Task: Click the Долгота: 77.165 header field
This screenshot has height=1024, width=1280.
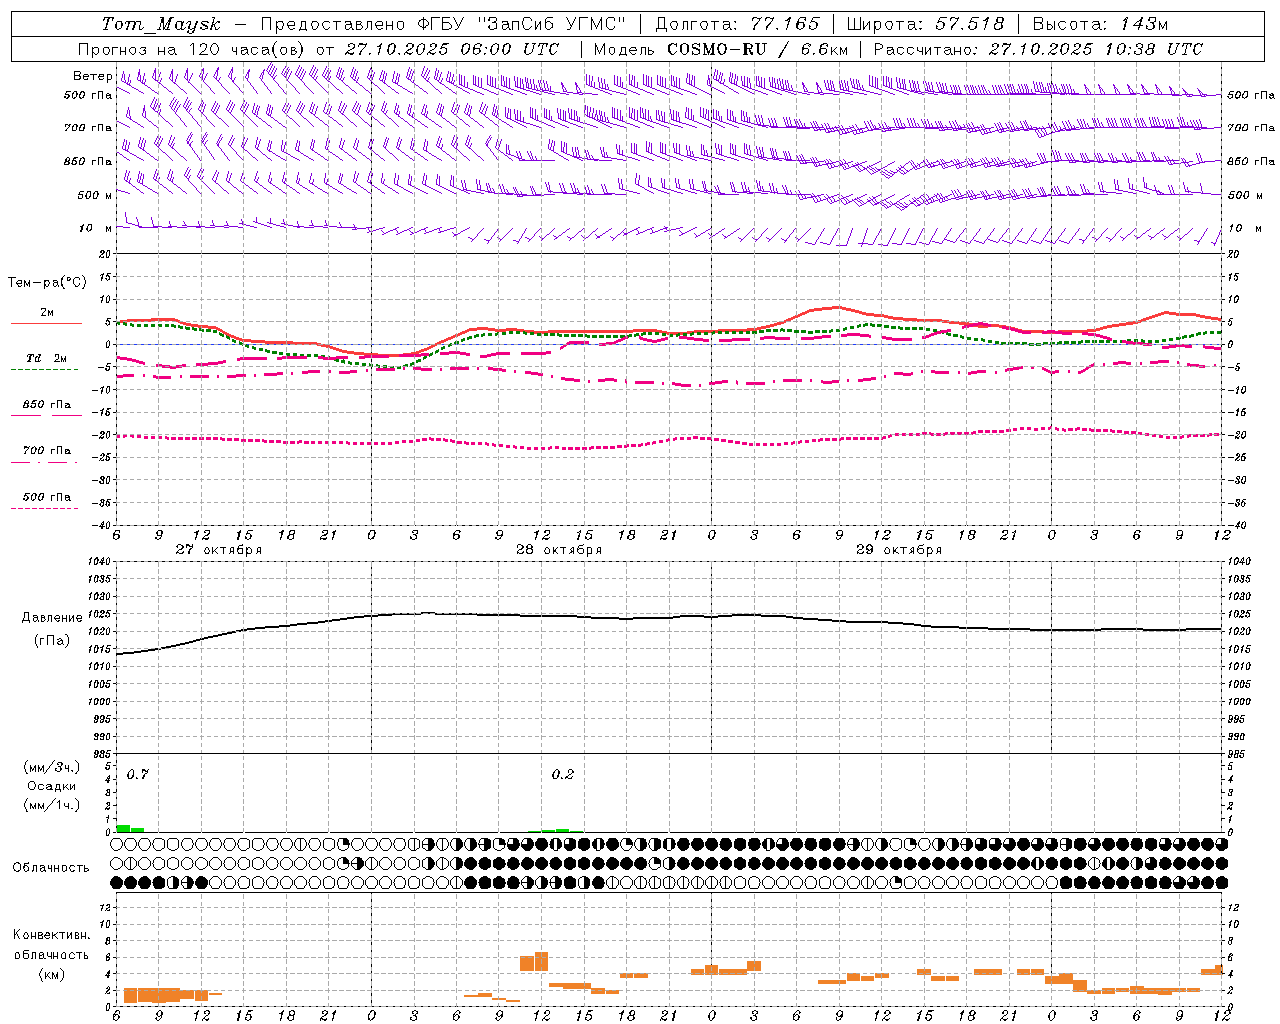Action: (737, 24)
